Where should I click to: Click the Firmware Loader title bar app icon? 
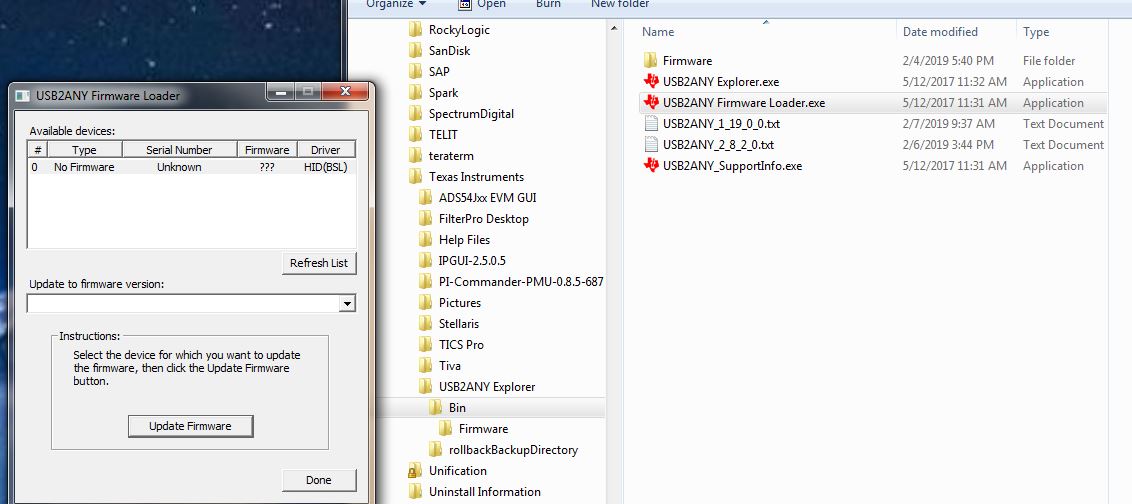tap(23, 95)
